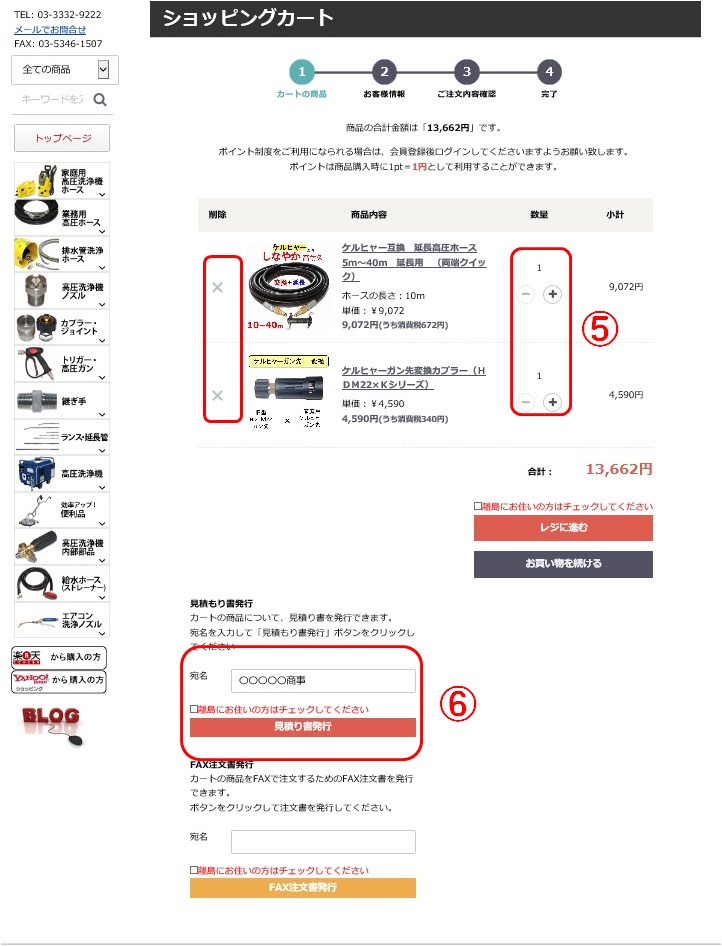Click the keyword search magnifier icon
This screenshot has height=946, width=722.
click(x=100, y=100)
